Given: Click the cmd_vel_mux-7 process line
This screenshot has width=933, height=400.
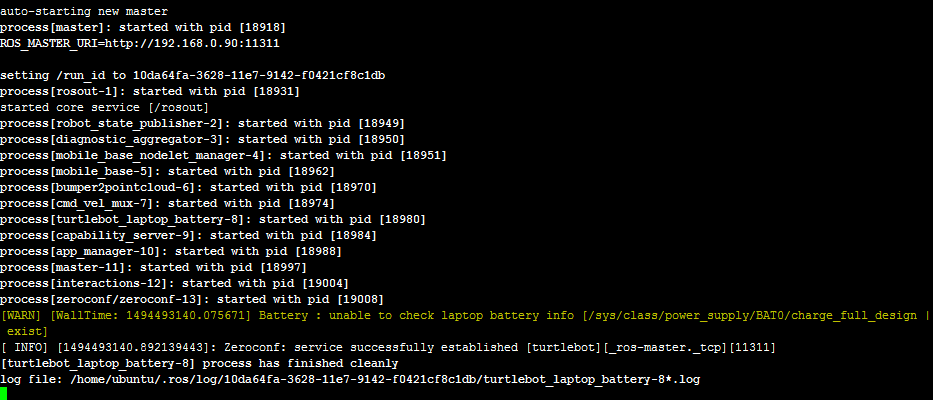Looking at the screenshot, I should coord(168,204).
